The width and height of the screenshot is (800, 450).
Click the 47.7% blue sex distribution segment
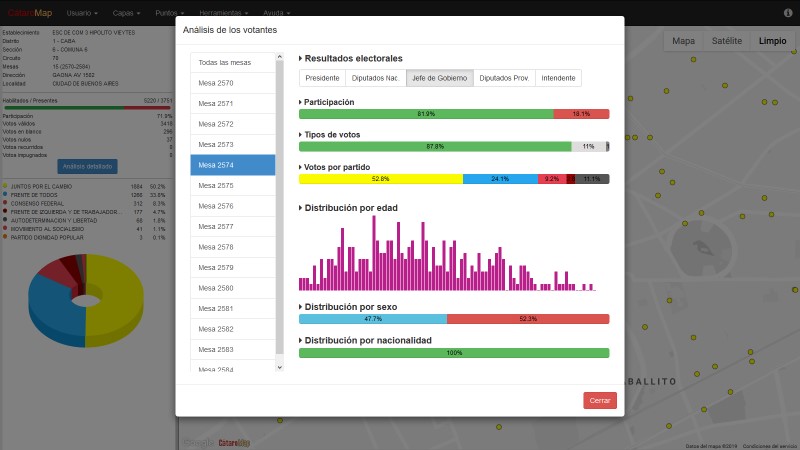373,319
